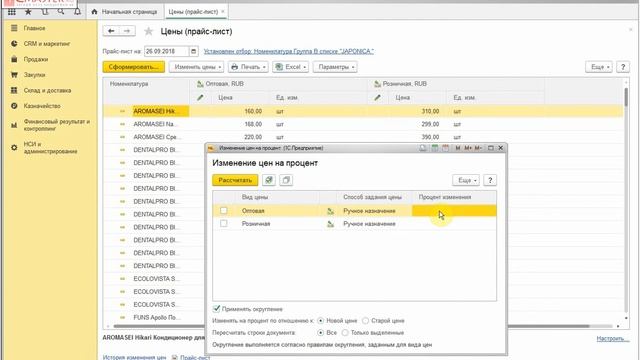Open the nomenclature group JAPONICA filter link
The width and height of the screenshot is (640, 360).
tap(289, 51)
